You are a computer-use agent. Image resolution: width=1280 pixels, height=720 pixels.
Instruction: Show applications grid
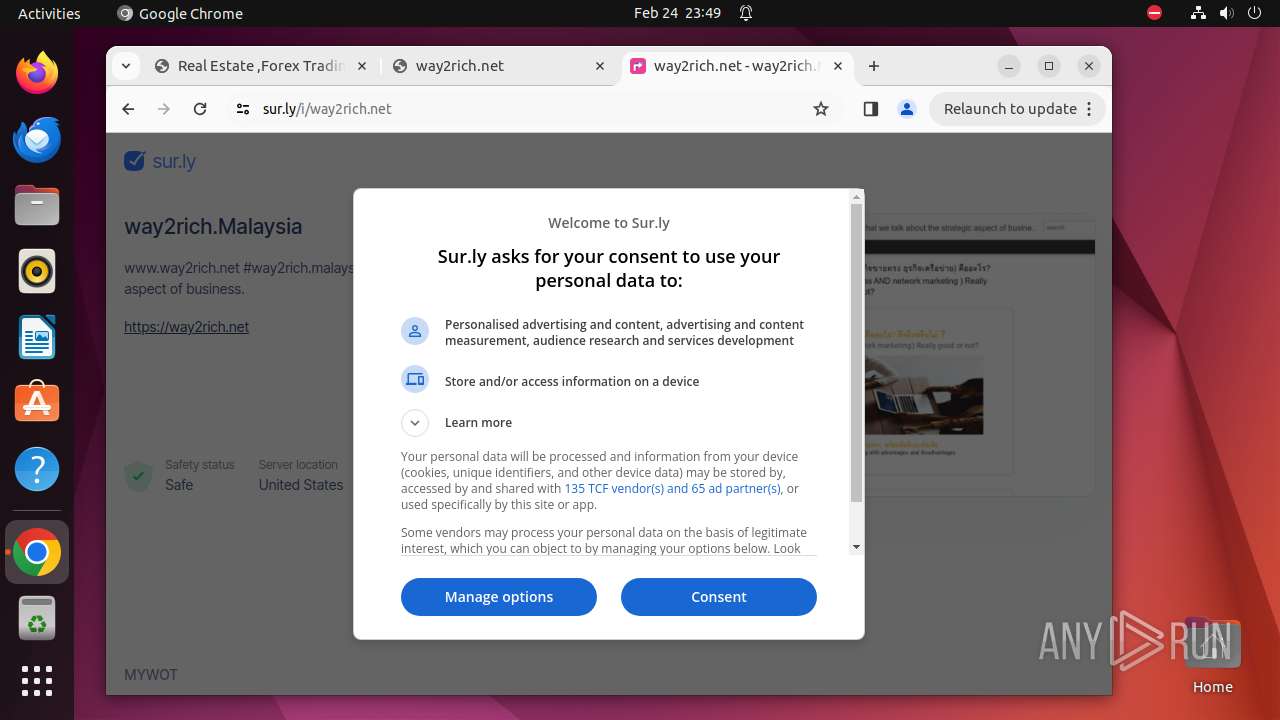[x=37, y=681]
